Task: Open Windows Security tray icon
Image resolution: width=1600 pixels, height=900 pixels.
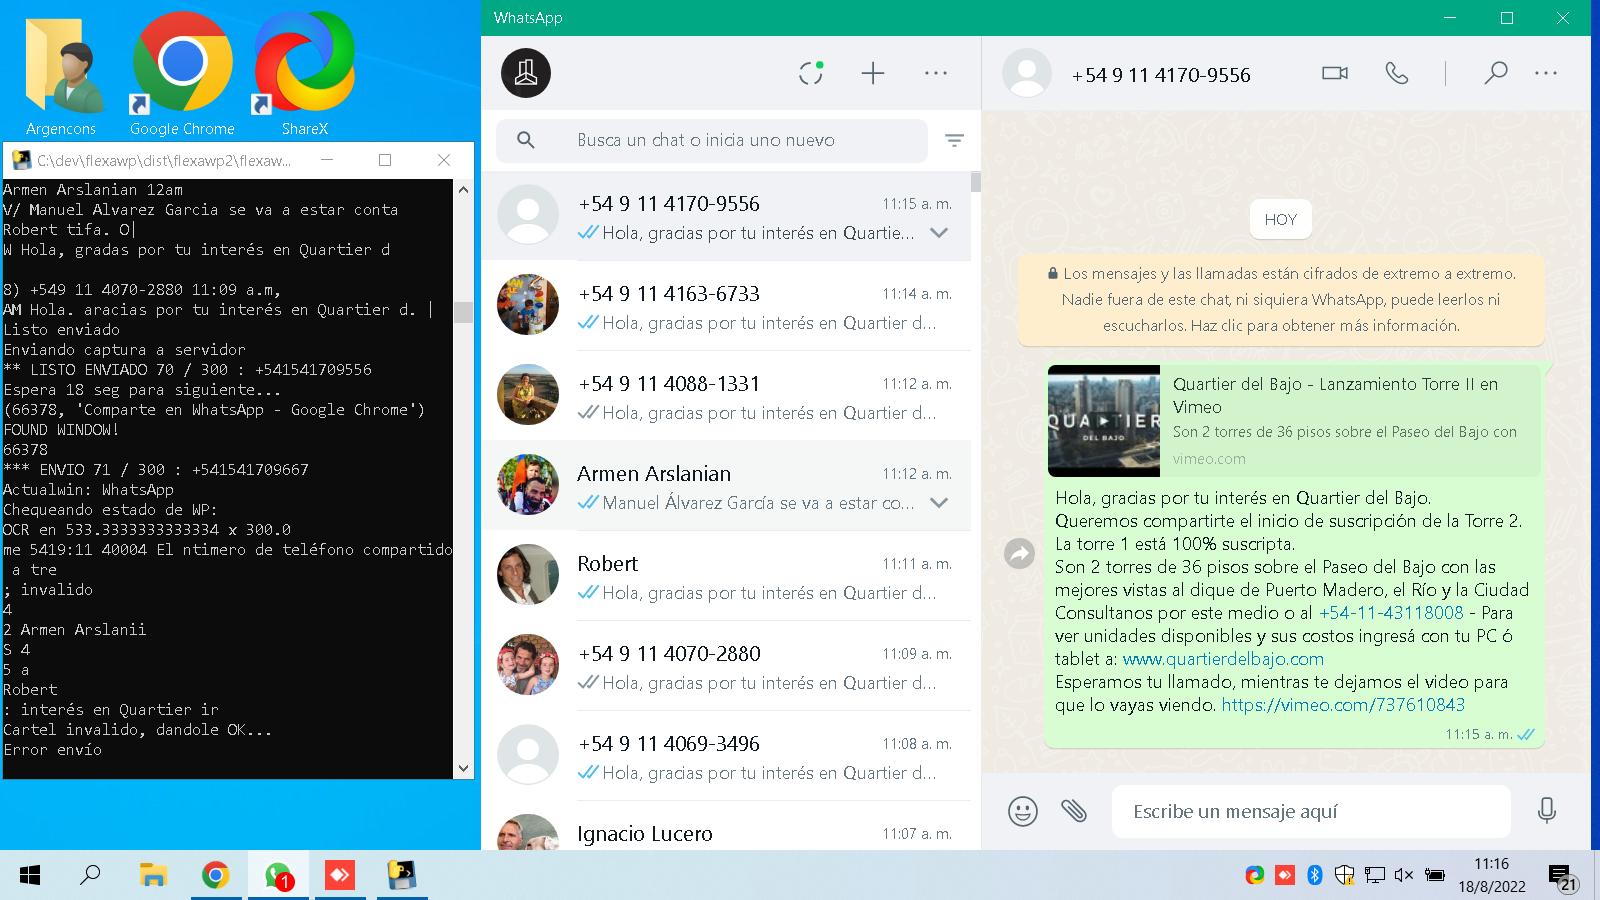Action: tap(1345, 876)
